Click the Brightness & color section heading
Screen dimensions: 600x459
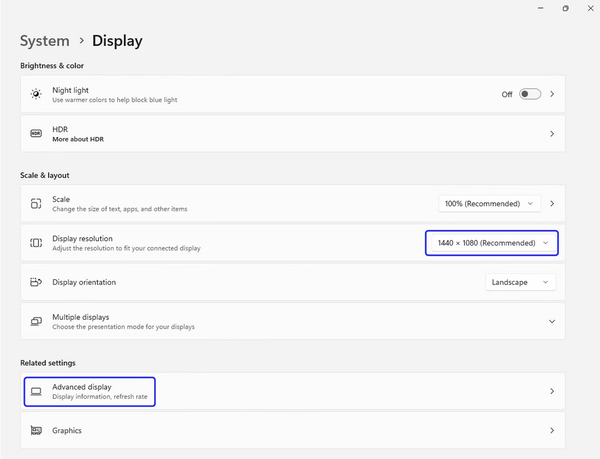pos(52,66)
